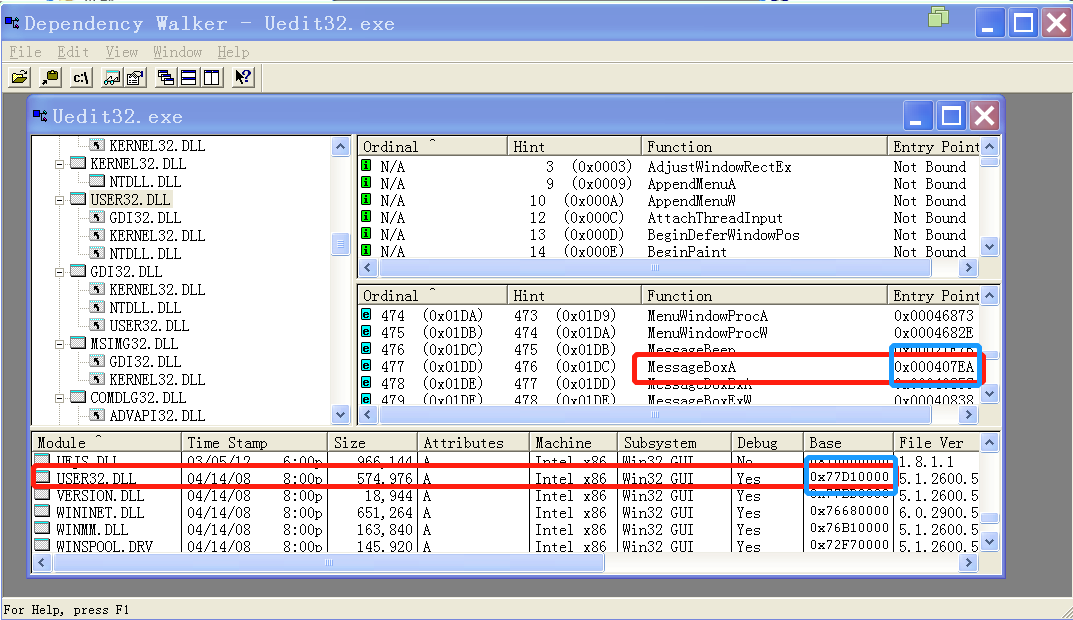Screen dimensions: 1073x620
Task: Click the Open file toolbar icon
Action: [20, 78]
